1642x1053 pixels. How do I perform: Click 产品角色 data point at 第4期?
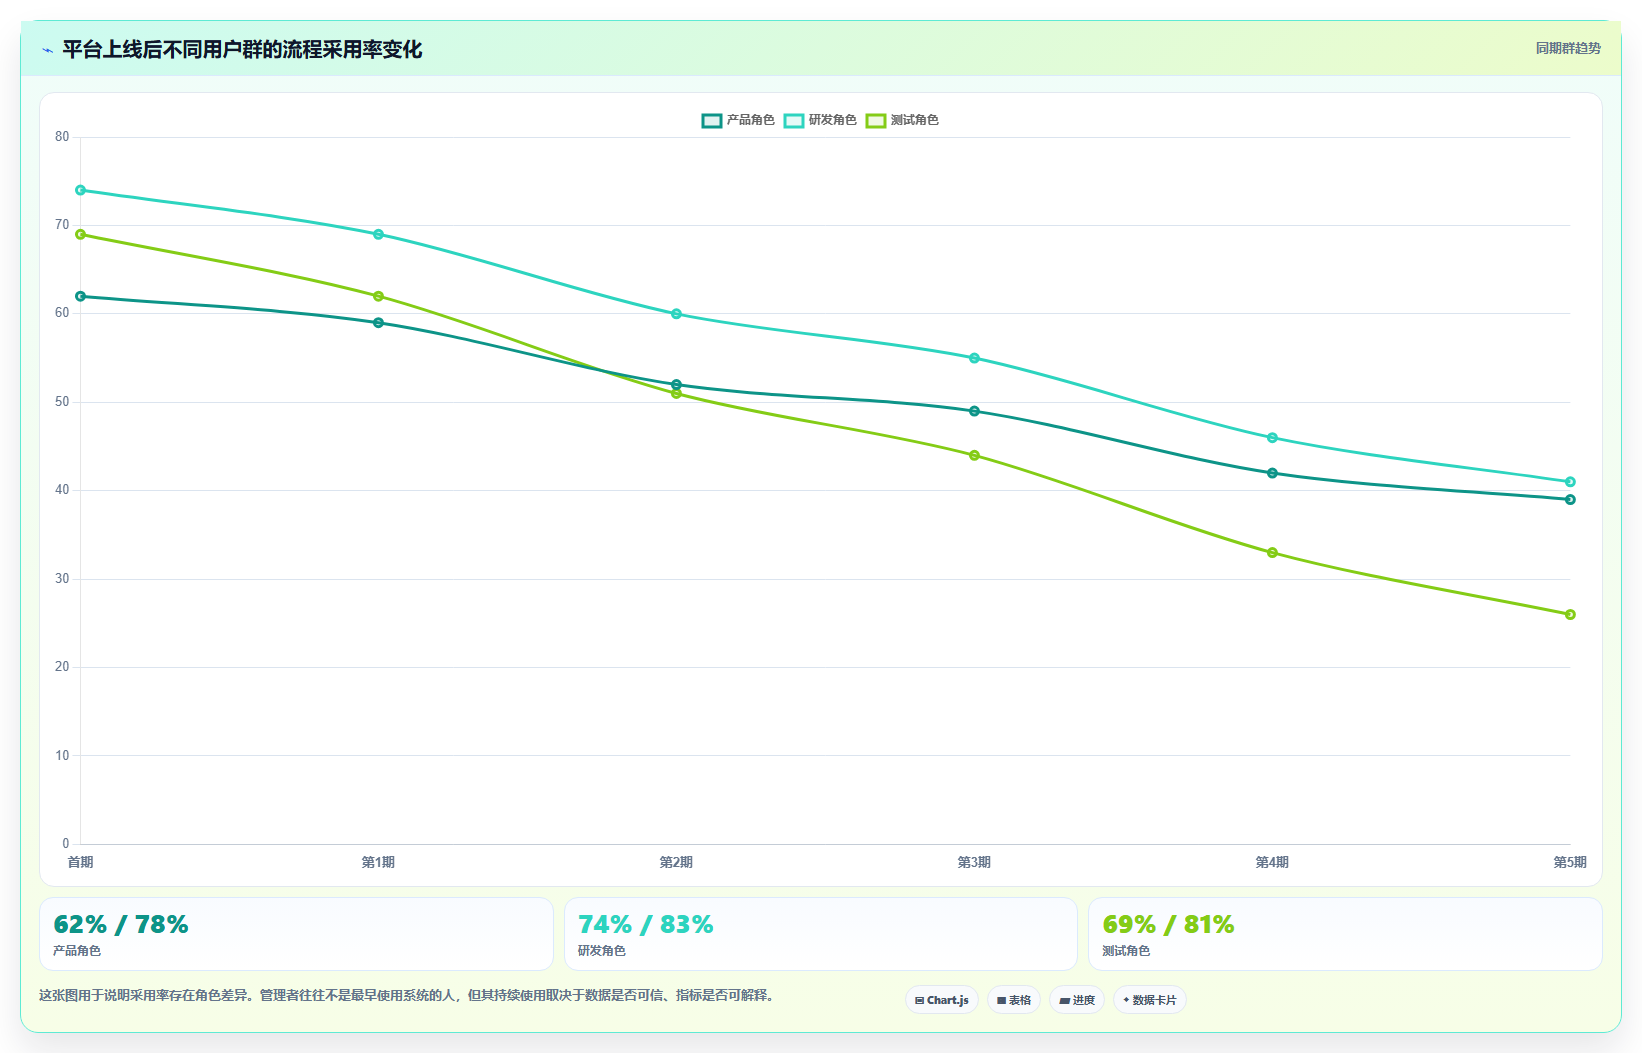point(1273,473)
